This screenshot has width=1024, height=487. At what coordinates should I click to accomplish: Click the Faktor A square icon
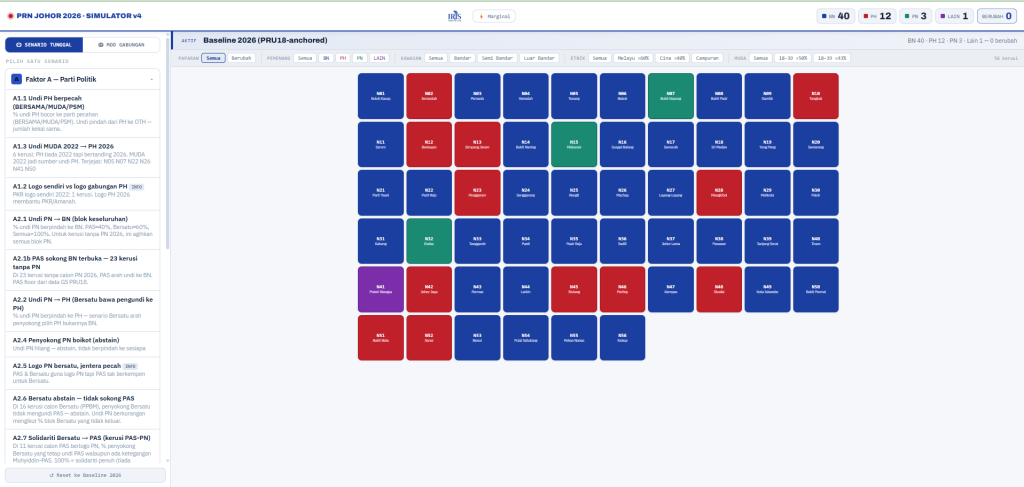pos(16,79)
